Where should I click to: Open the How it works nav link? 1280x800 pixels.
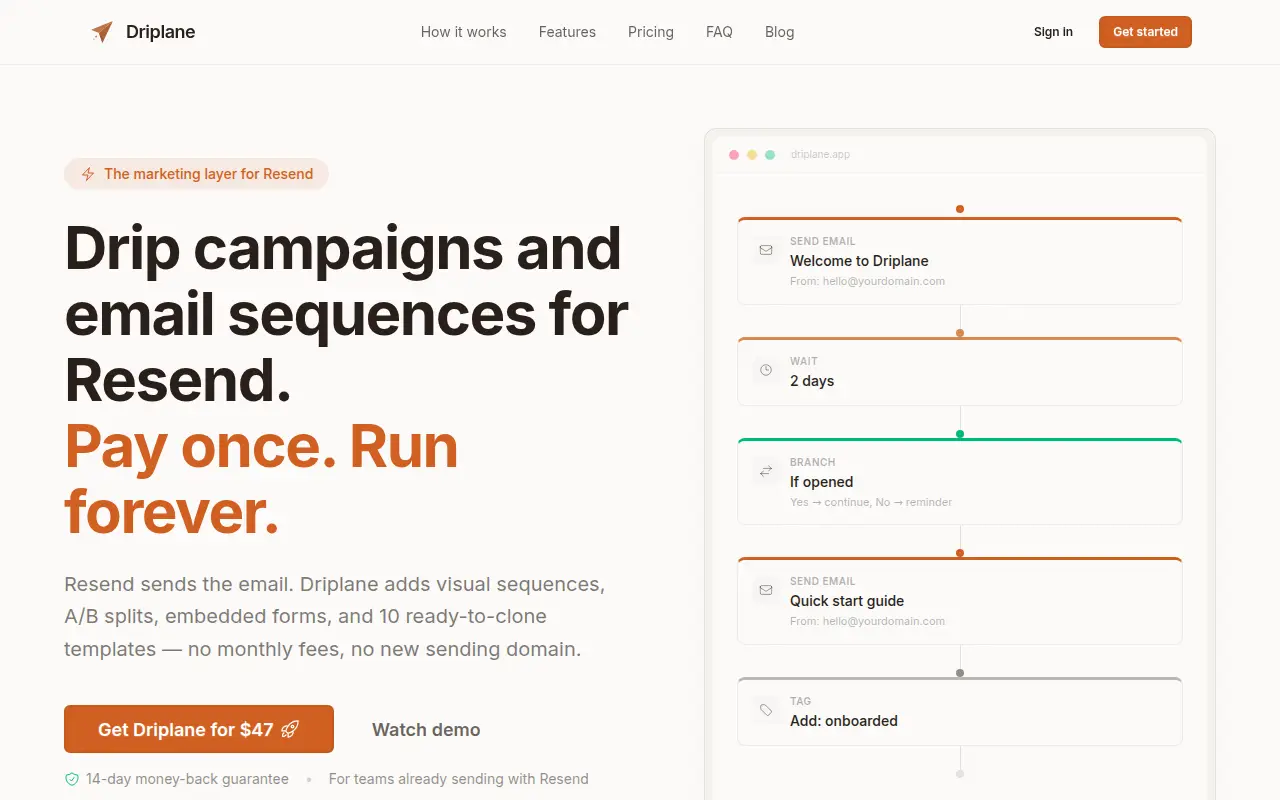coord(463,32)
